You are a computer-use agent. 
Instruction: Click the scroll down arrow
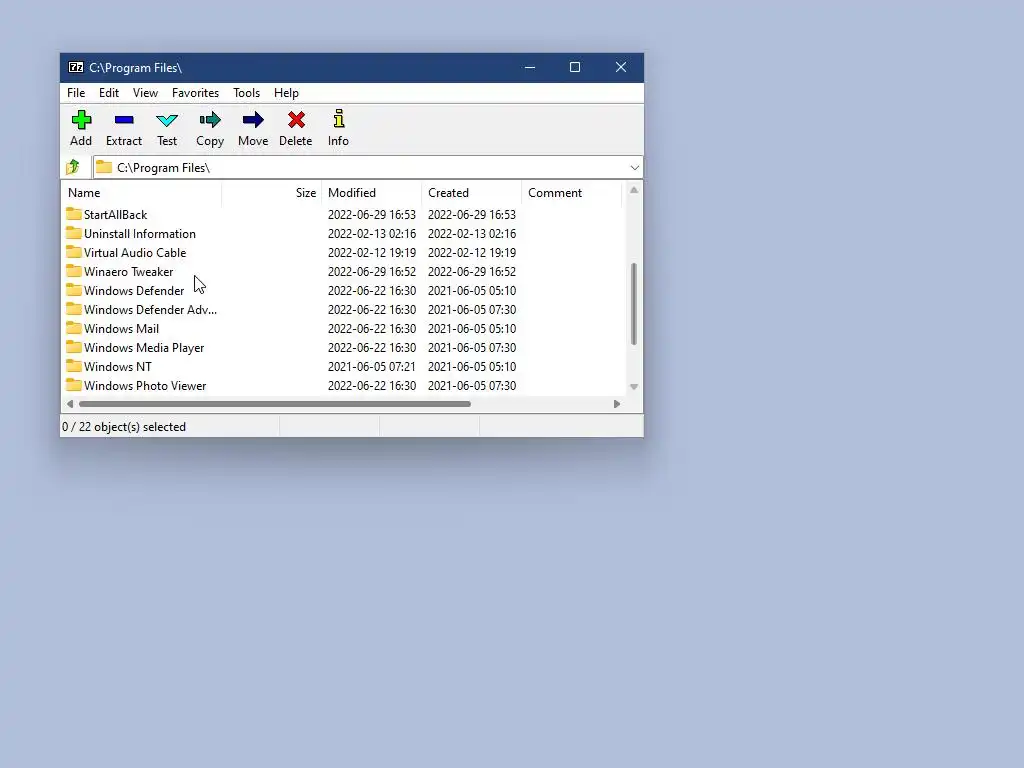point(633,387)
